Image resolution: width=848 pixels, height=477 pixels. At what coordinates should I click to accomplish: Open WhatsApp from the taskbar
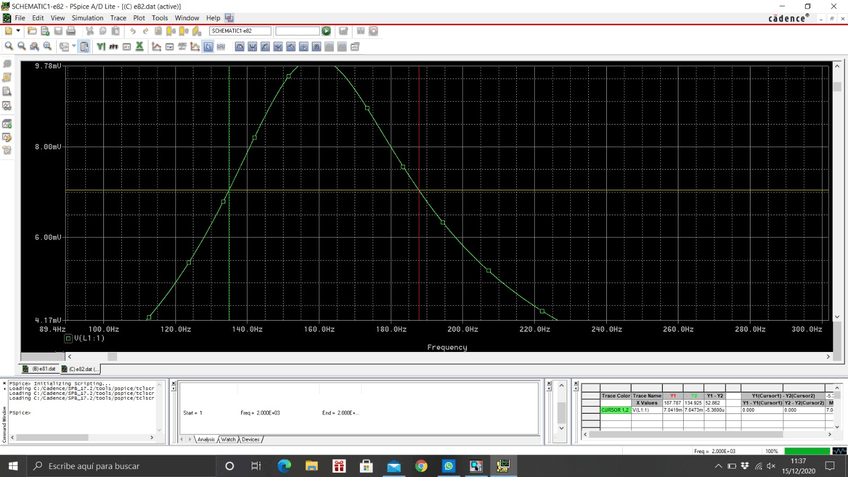point(448,466)
